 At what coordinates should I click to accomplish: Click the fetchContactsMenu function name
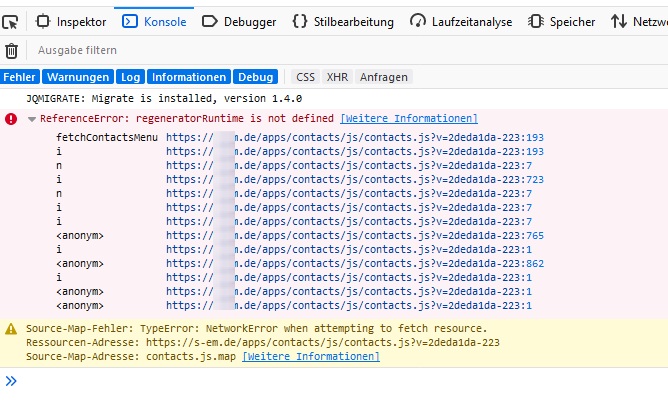(107, 138)
